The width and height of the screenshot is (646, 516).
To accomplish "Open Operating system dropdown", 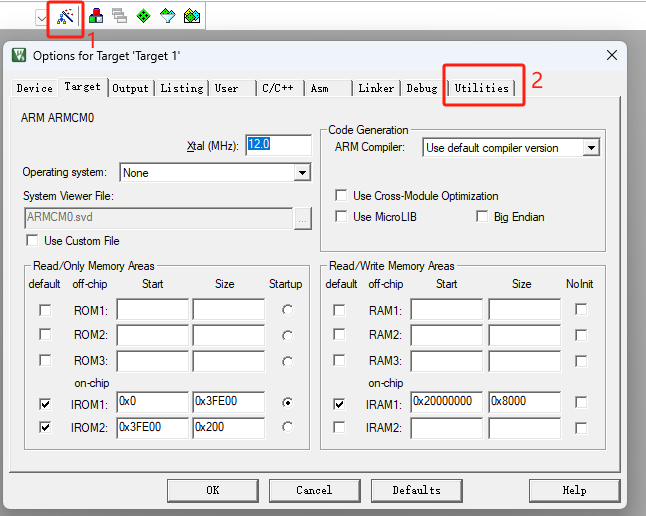I will tap(302, 173).
